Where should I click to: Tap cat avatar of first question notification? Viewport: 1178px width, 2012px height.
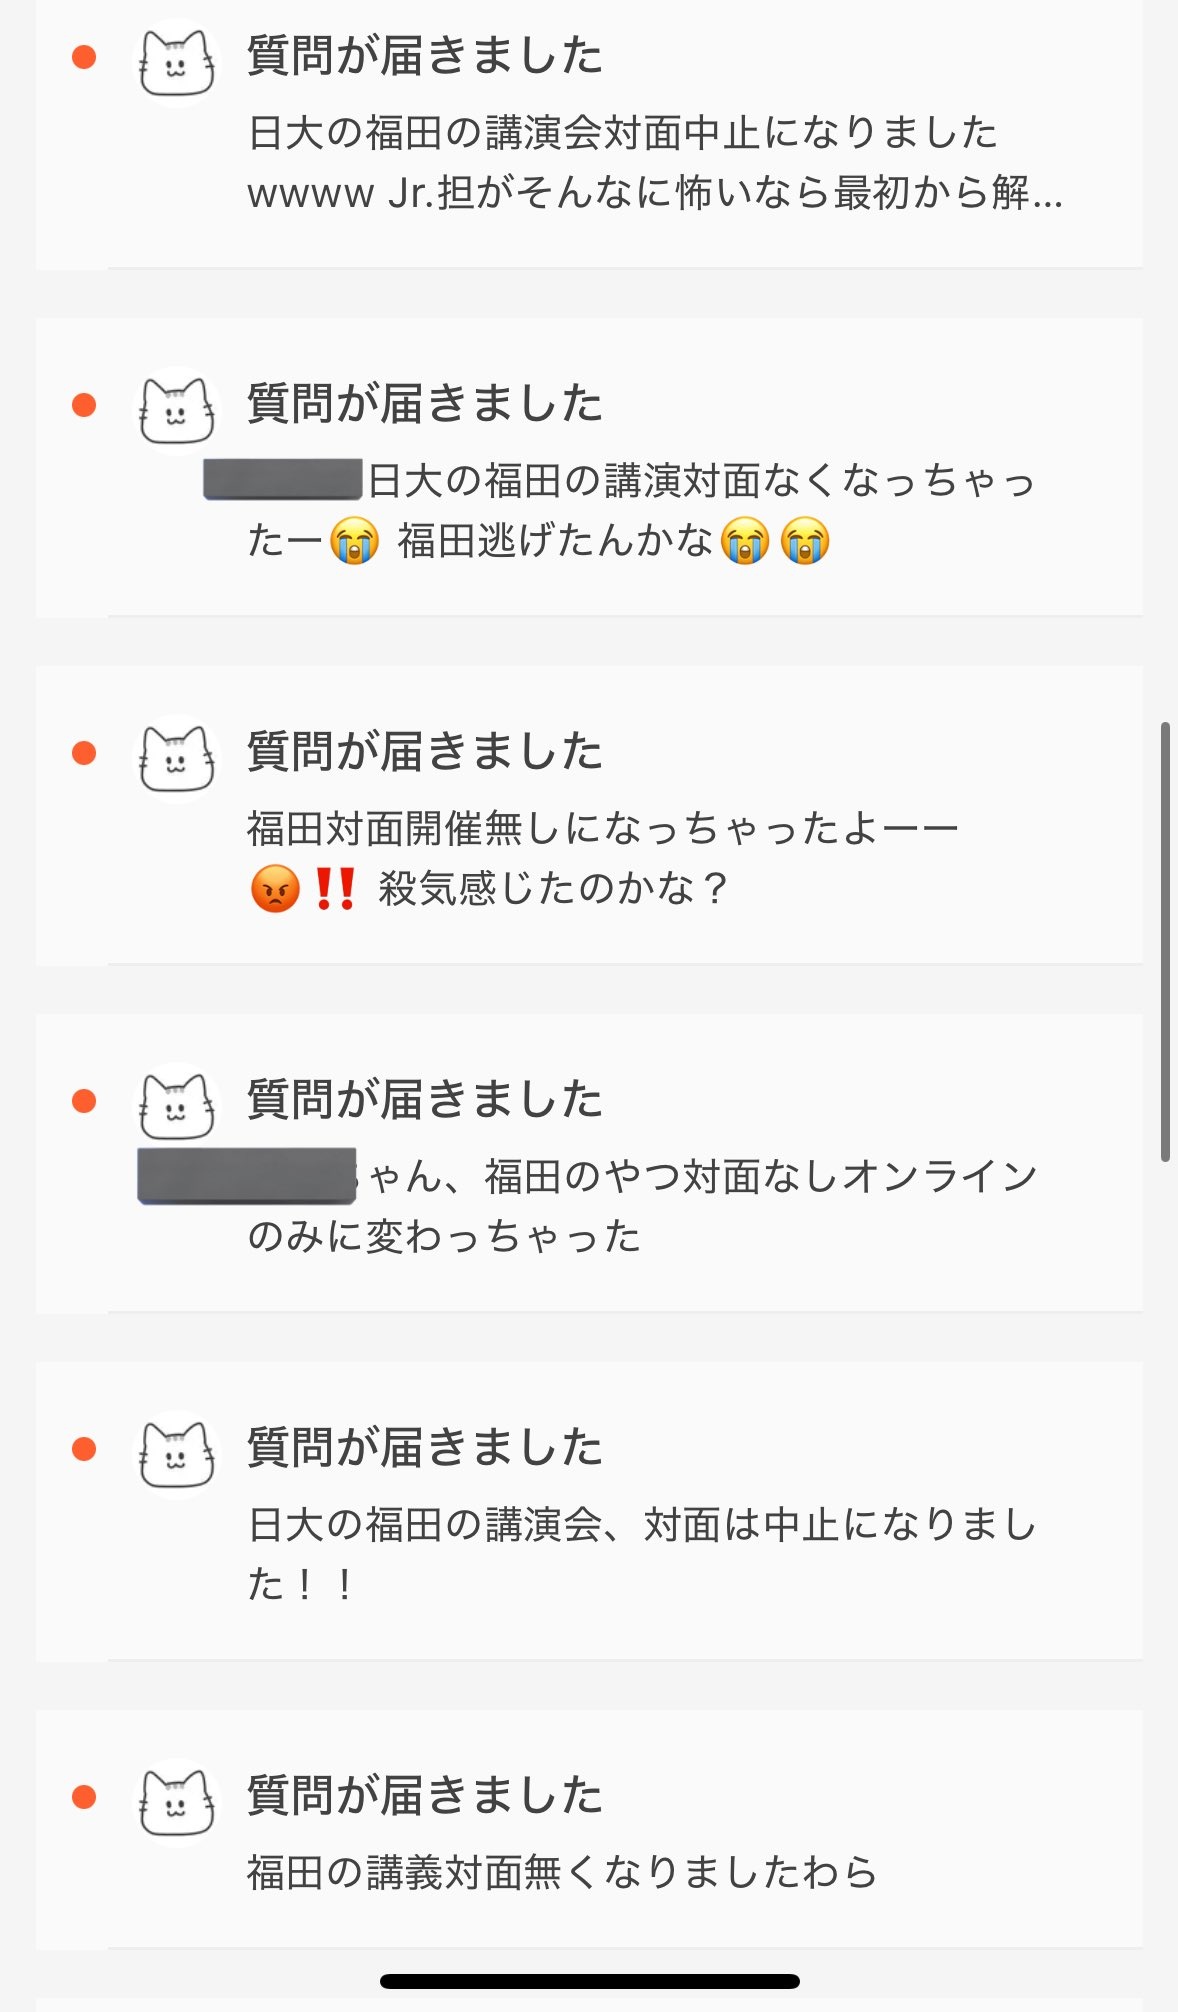(177, 62)
